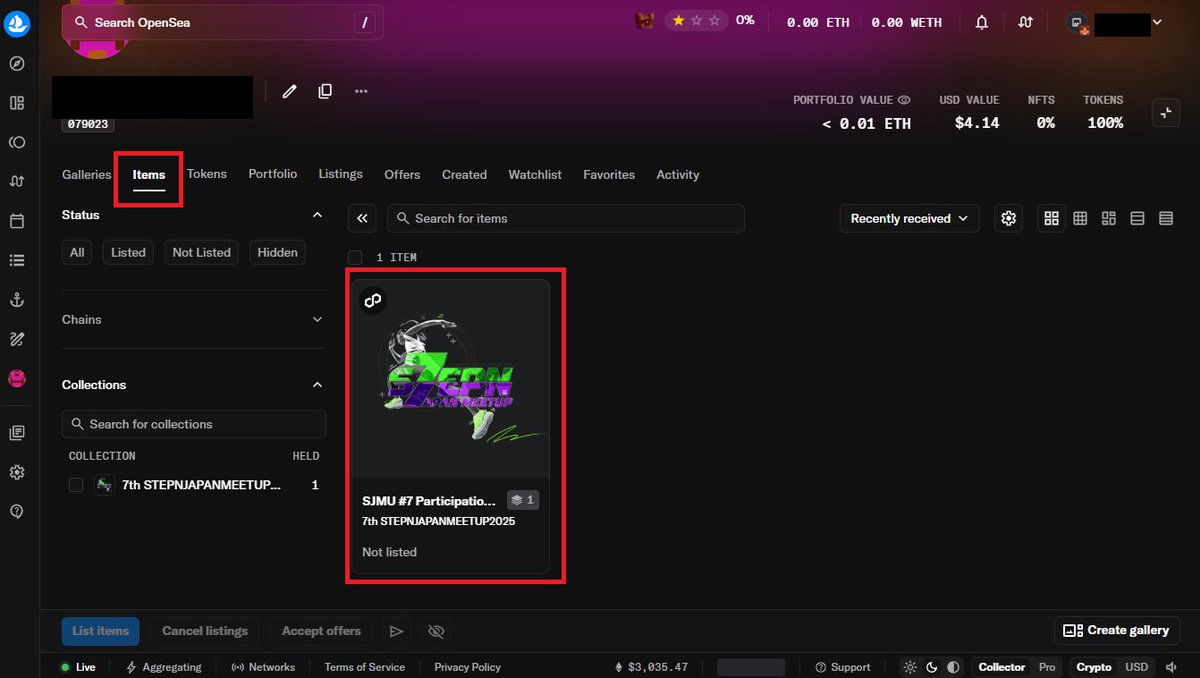Switch to compact table view layout
This screenshot has width=1200, height=678.
tap(1166, 218)
